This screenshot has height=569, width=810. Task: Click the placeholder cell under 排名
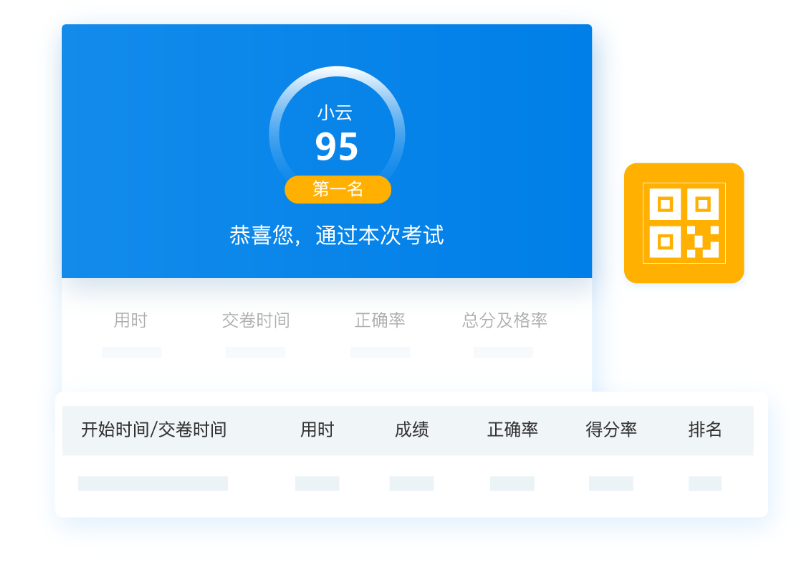[705, 483]
